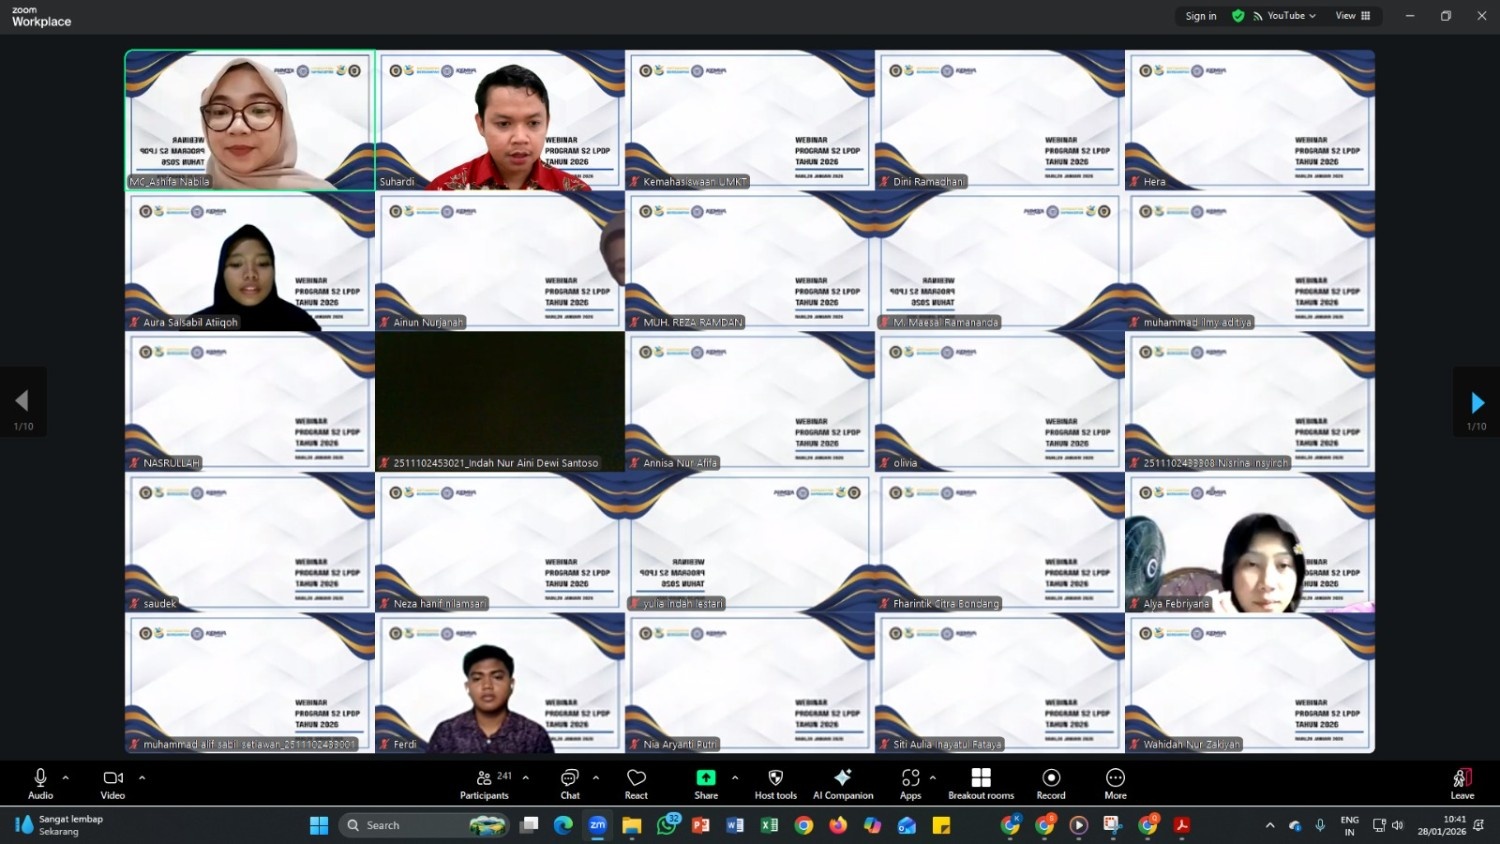Open Host tools shield icon
This screenshot has height=844, width=1500.
[775, 783]
